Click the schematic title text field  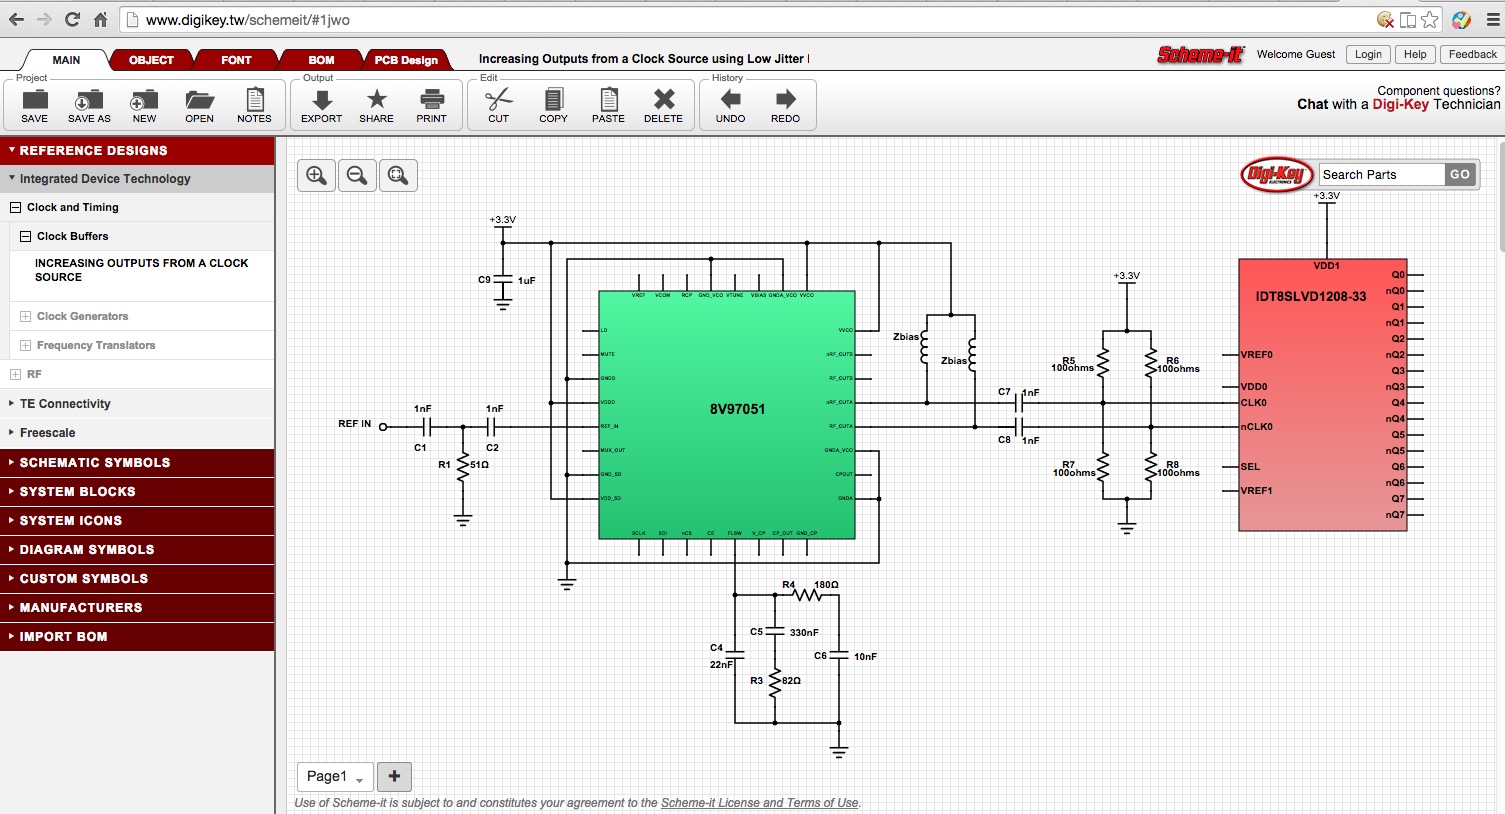click(x=643, y=59)
